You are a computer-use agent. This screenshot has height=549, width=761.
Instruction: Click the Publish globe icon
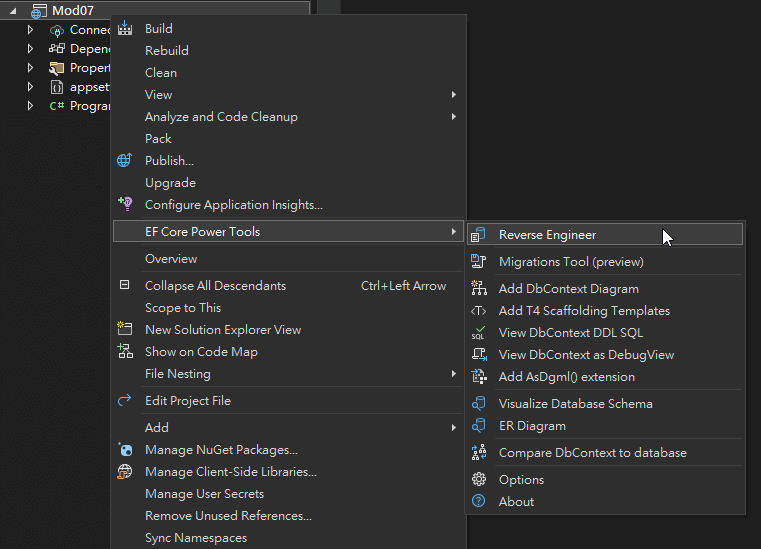click(125, 161)
